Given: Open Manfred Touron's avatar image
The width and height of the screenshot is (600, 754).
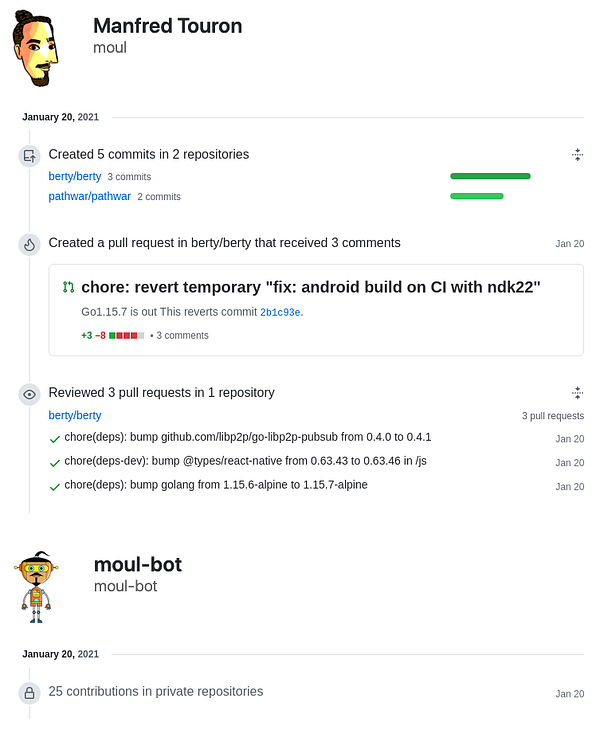Looking at the screenshot, I should (36, 49).
